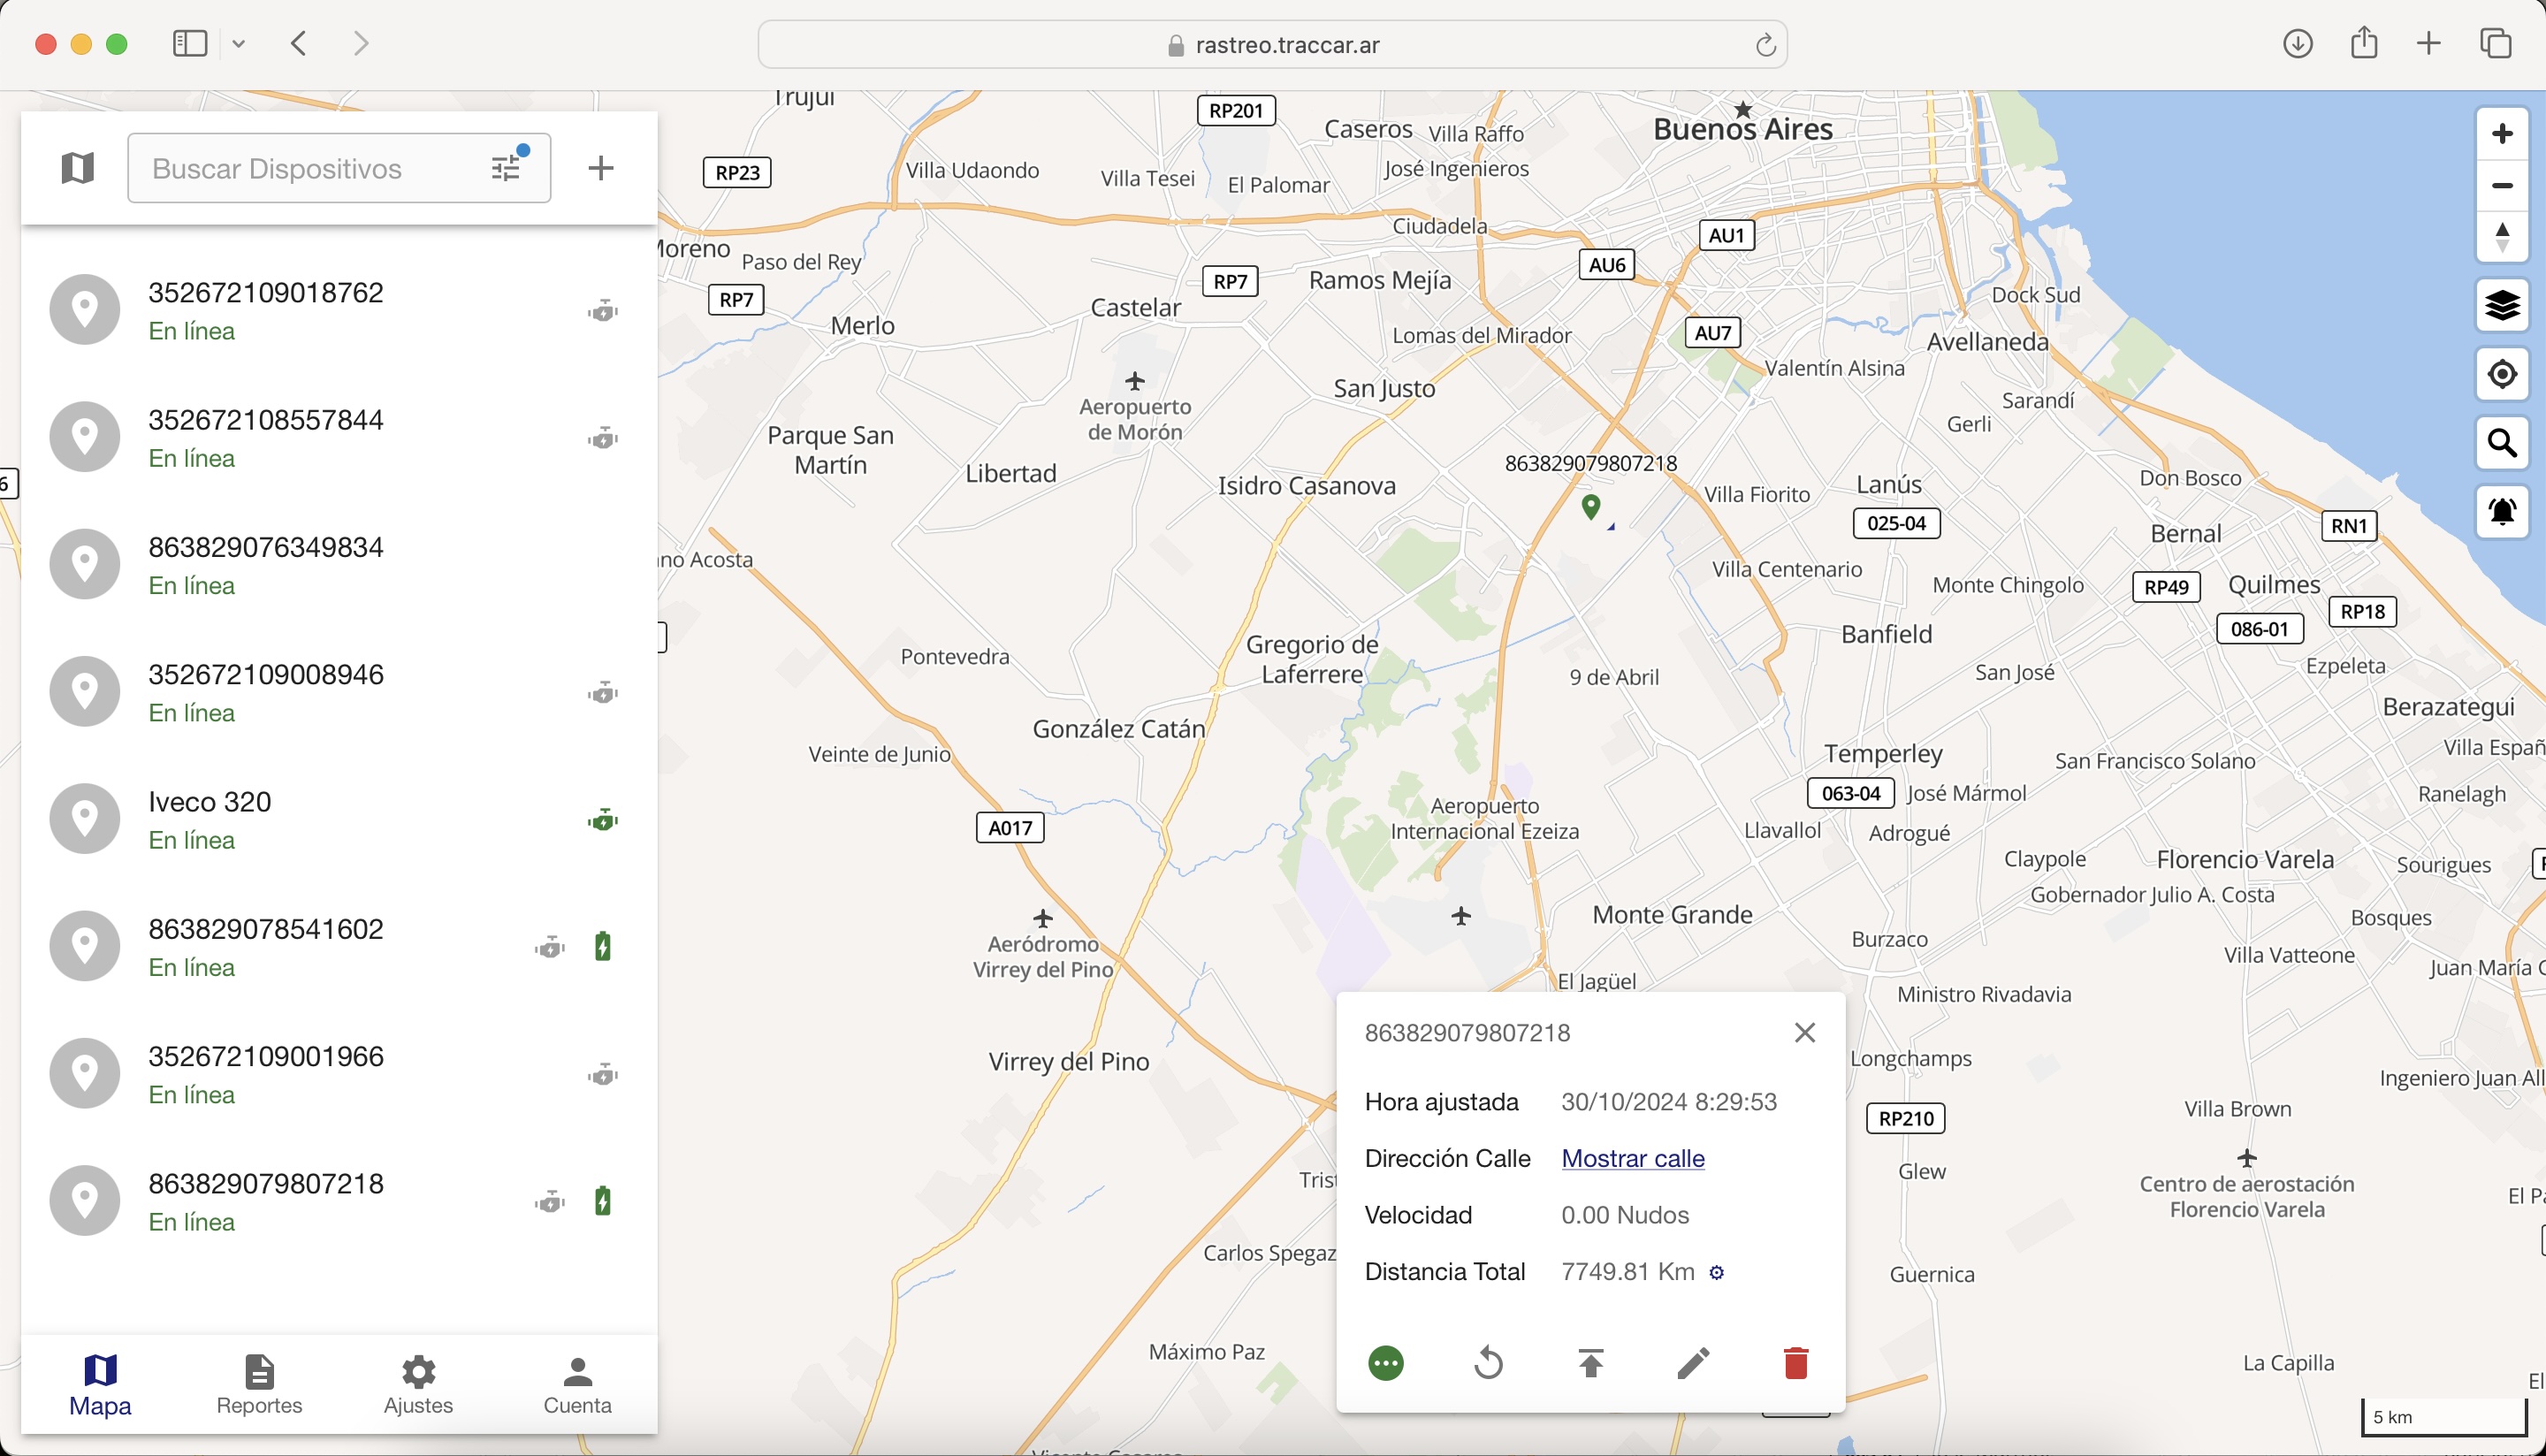Zoom in on the map
The width and height of the screenshot is (2546, 1456).
2502,134
